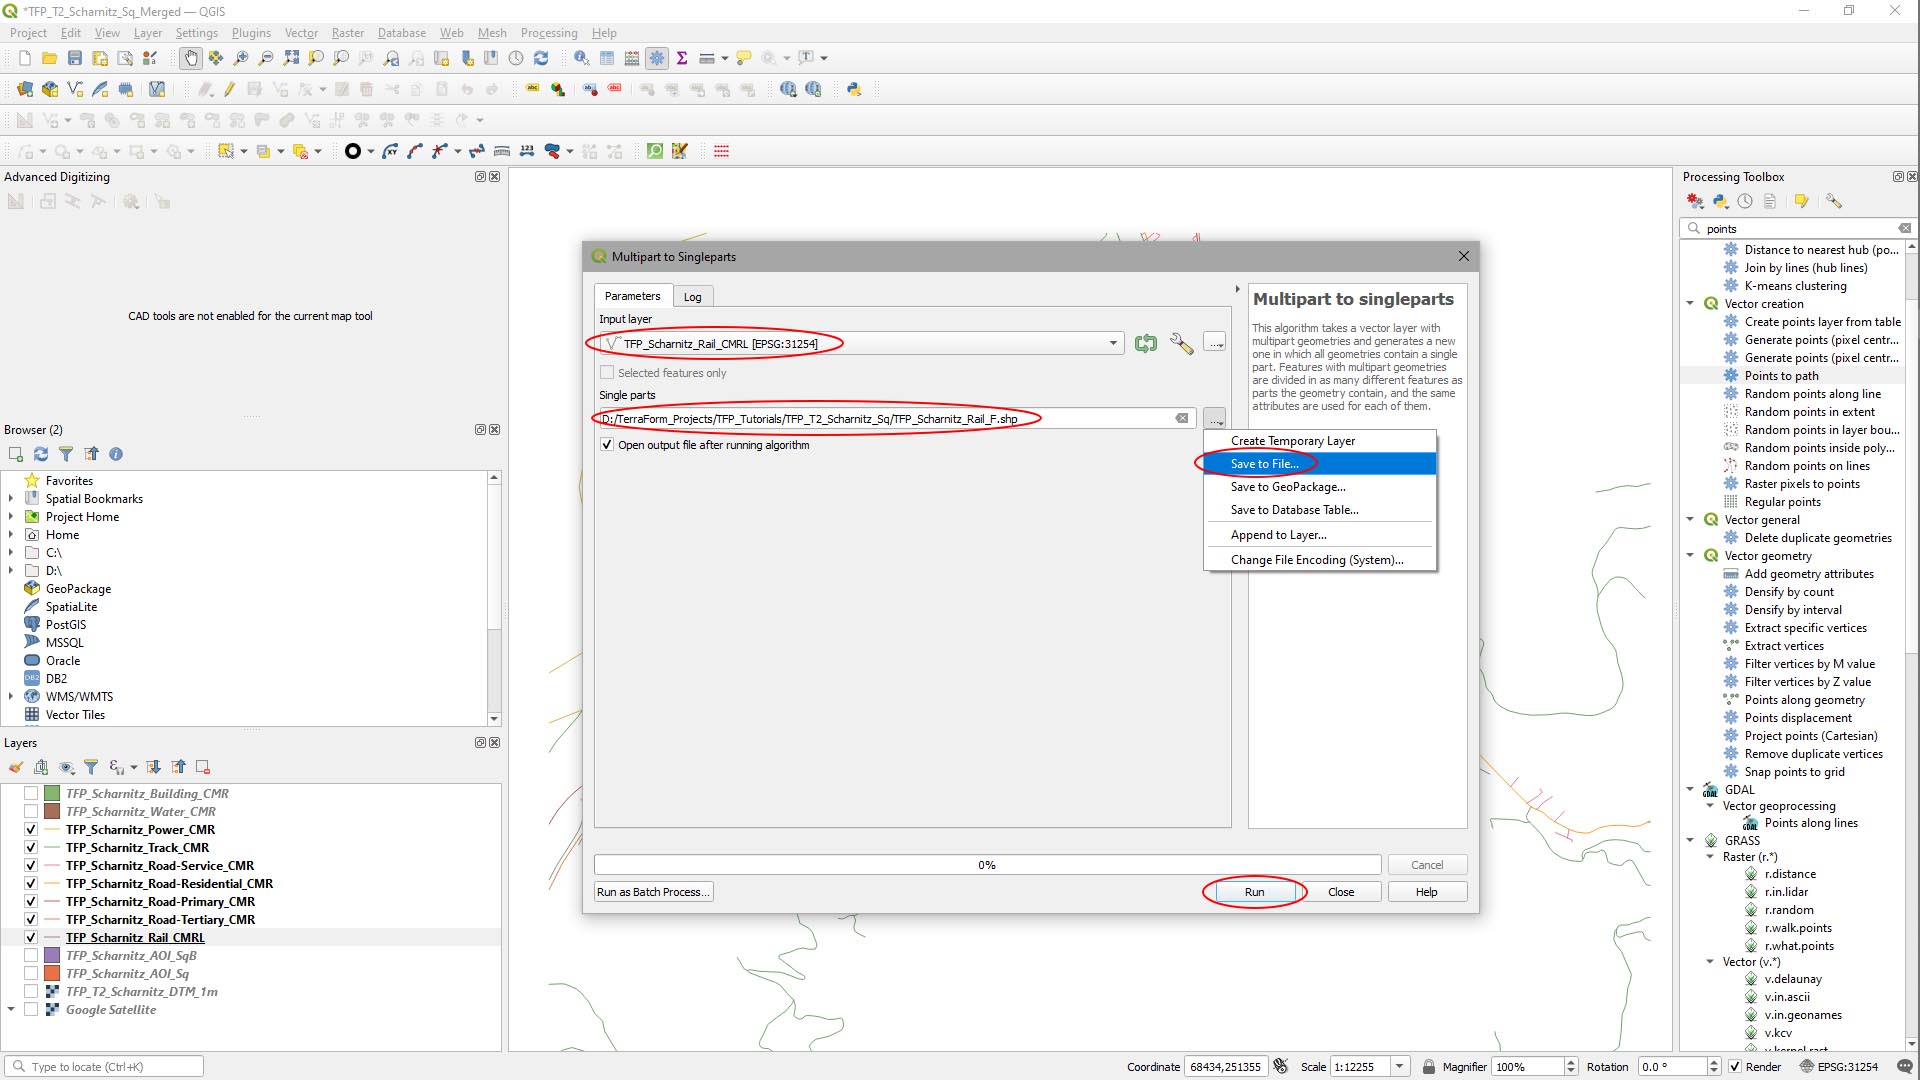Open the attribute table icon in toolbar
This screenshot has width=1920, height=1080.
click(607, 58)
